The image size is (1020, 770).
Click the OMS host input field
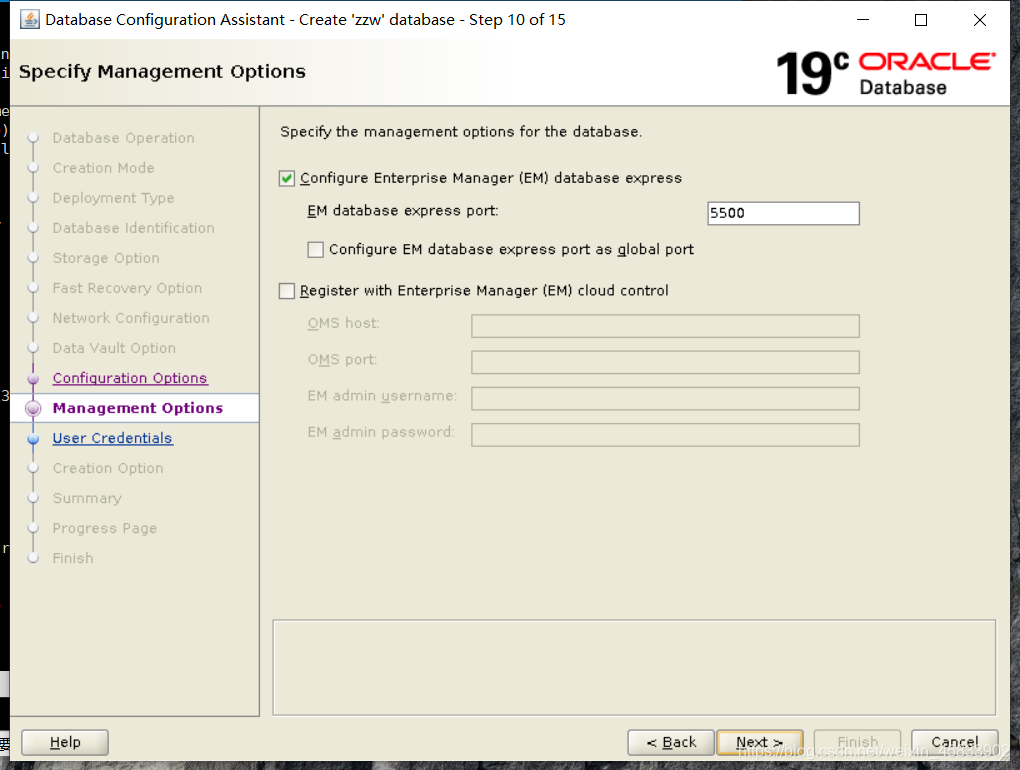pyautogui.click(x=665, y=326)
